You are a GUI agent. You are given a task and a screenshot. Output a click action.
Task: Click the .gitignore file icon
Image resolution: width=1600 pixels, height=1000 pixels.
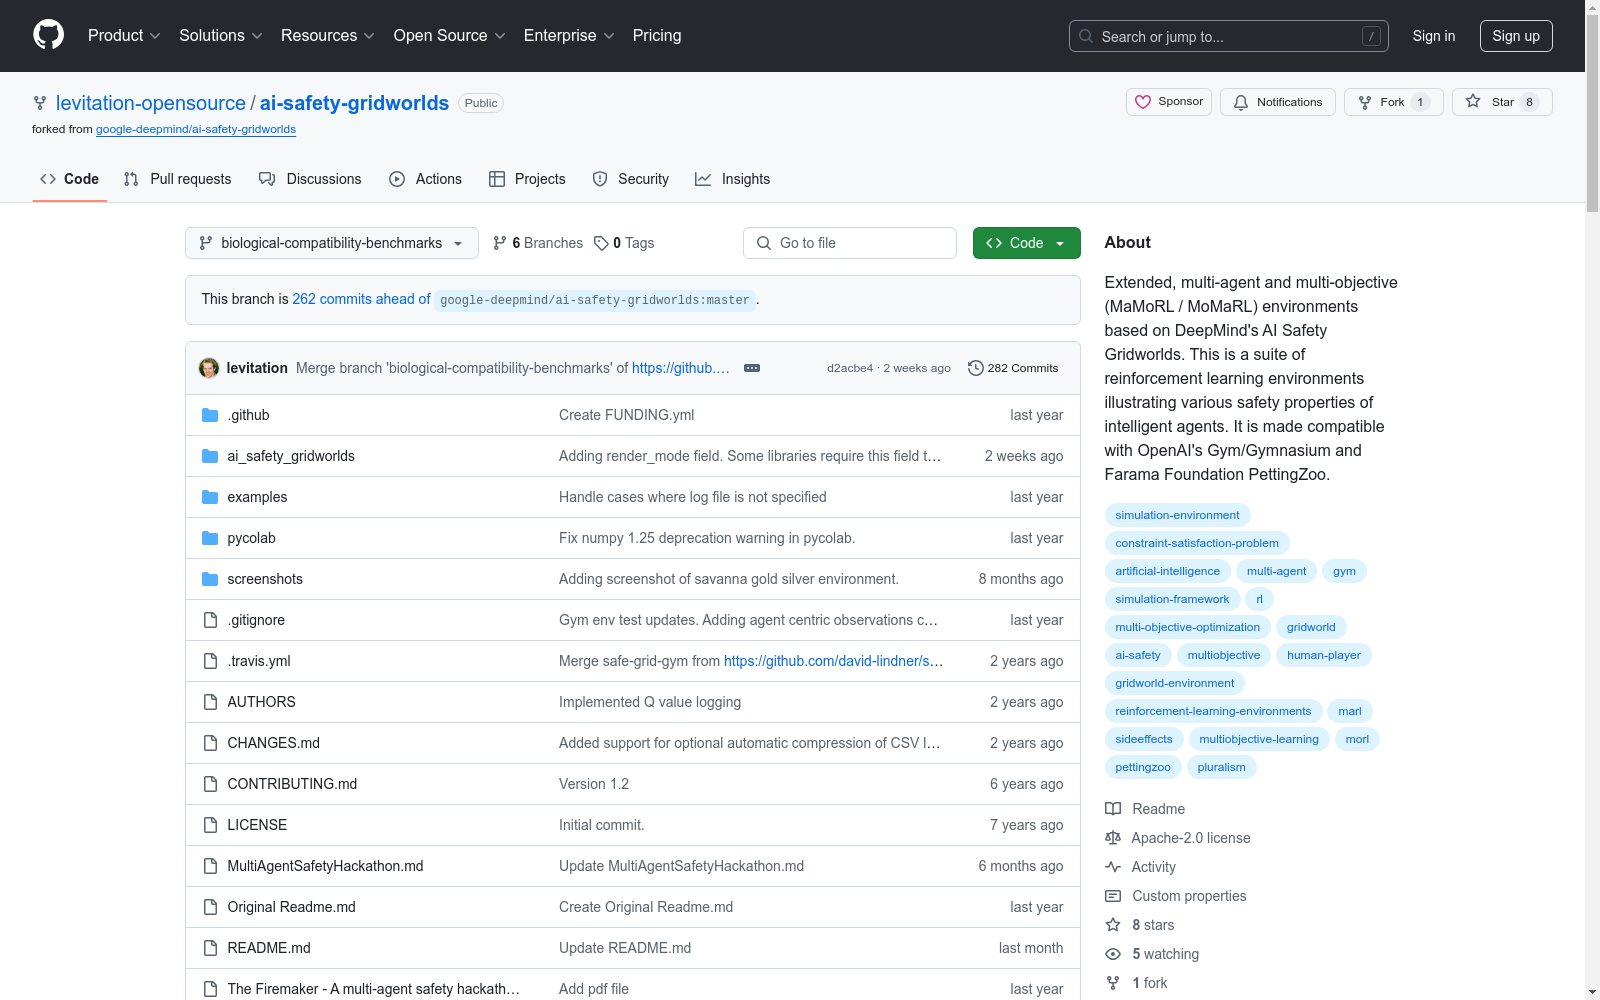click(x=210, y=620)
